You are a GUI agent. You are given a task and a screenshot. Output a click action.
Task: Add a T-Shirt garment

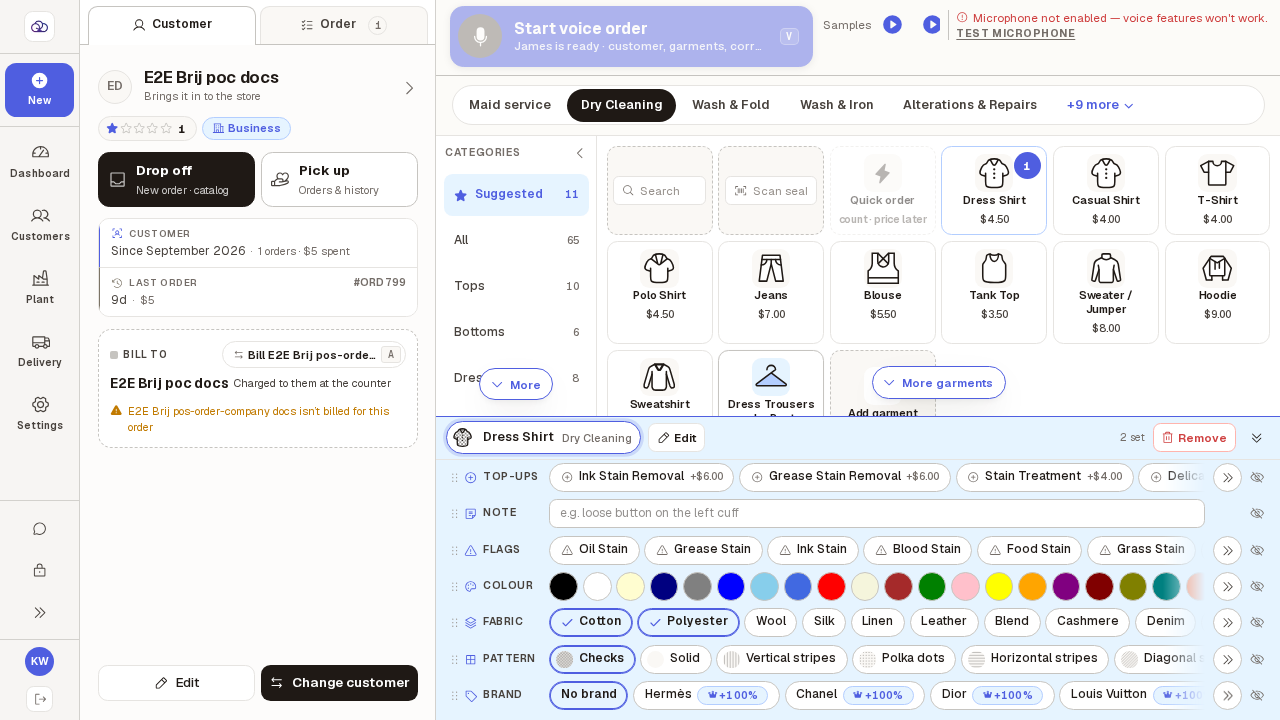pyautogui.click(x=1217, y=190)
